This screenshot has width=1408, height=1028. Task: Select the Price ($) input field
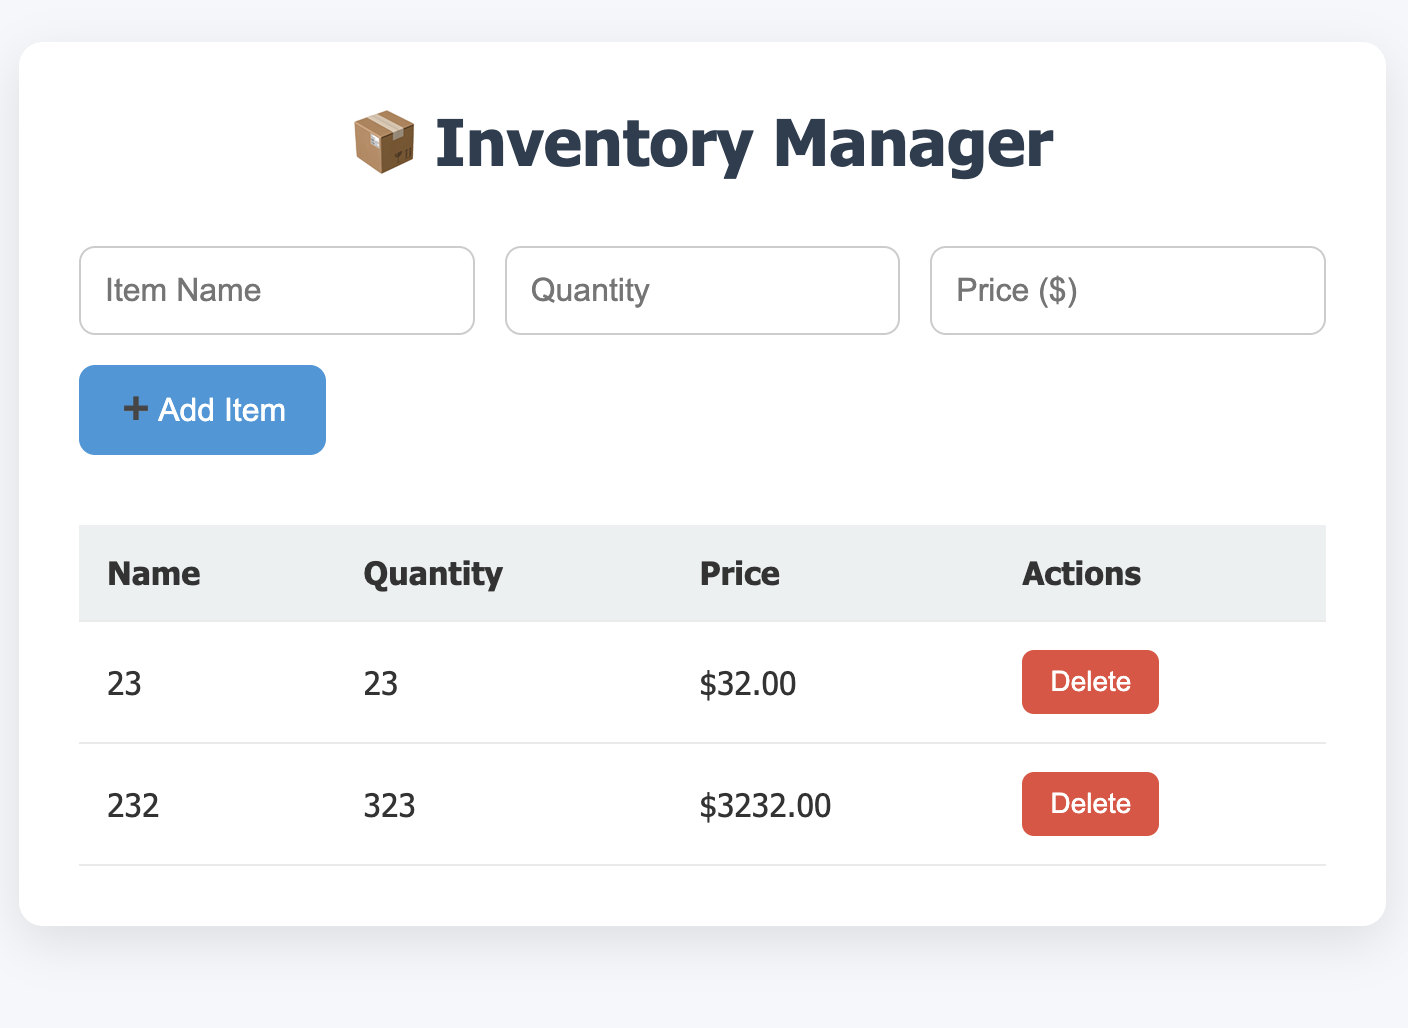click(1127, 291)
